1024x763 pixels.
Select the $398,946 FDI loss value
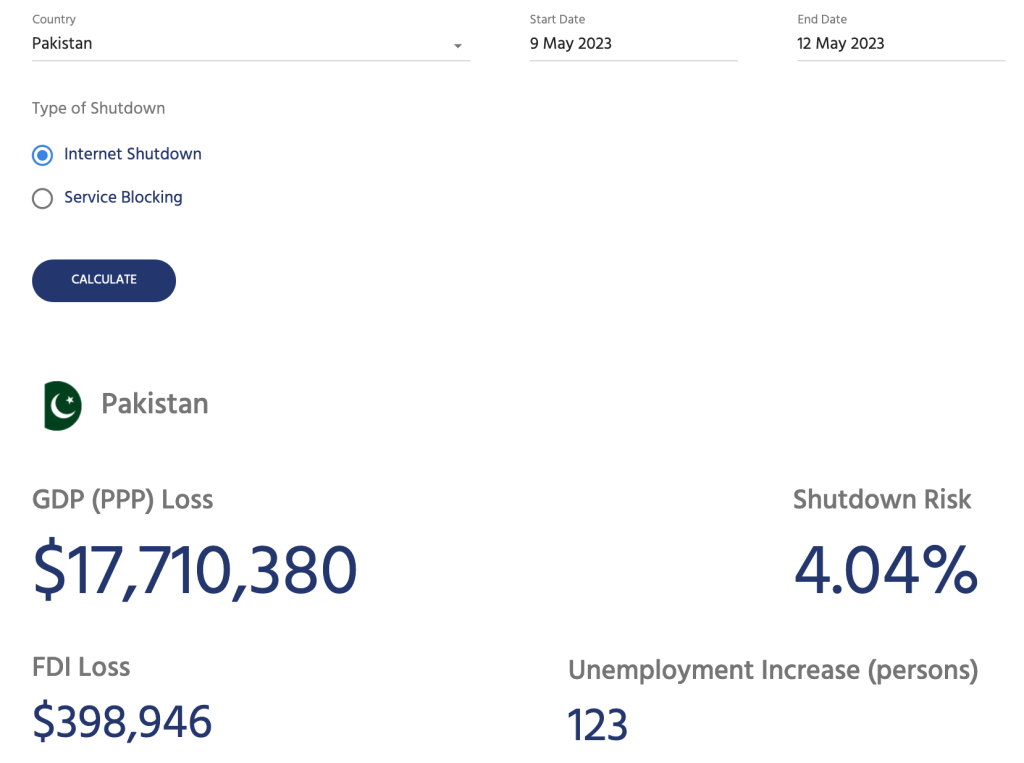[122, 722]
